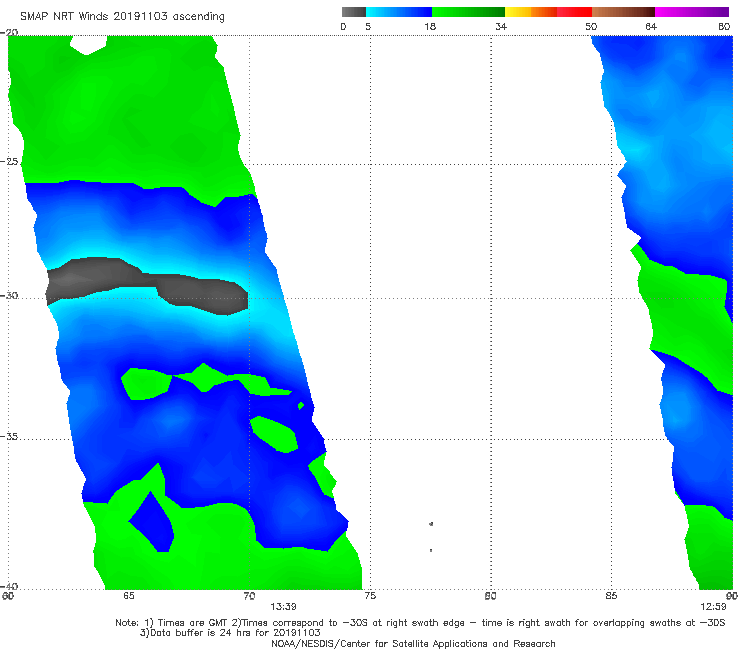Pick the brown 50-64 colorbar segment
The width and height of the screenshot is (740, 650).
(x=623, y=12)
